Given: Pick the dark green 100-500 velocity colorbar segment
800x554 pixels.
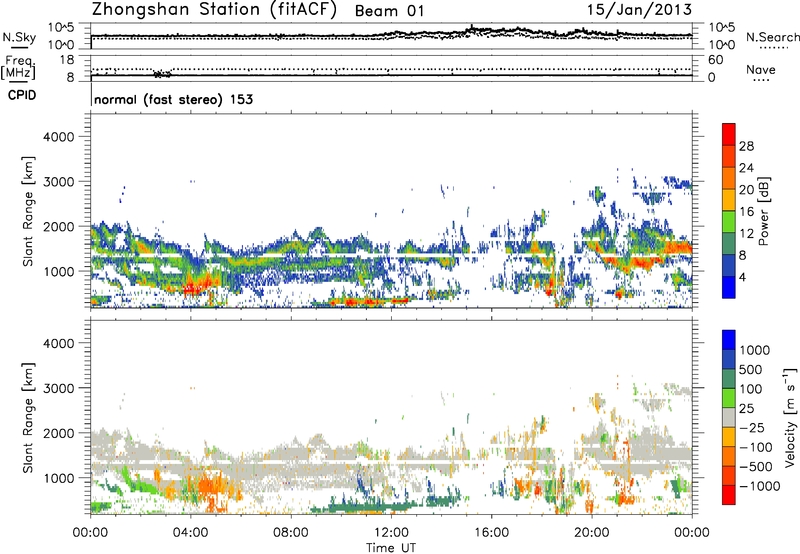Looking at the screenshot, I should tap(729, 379).
